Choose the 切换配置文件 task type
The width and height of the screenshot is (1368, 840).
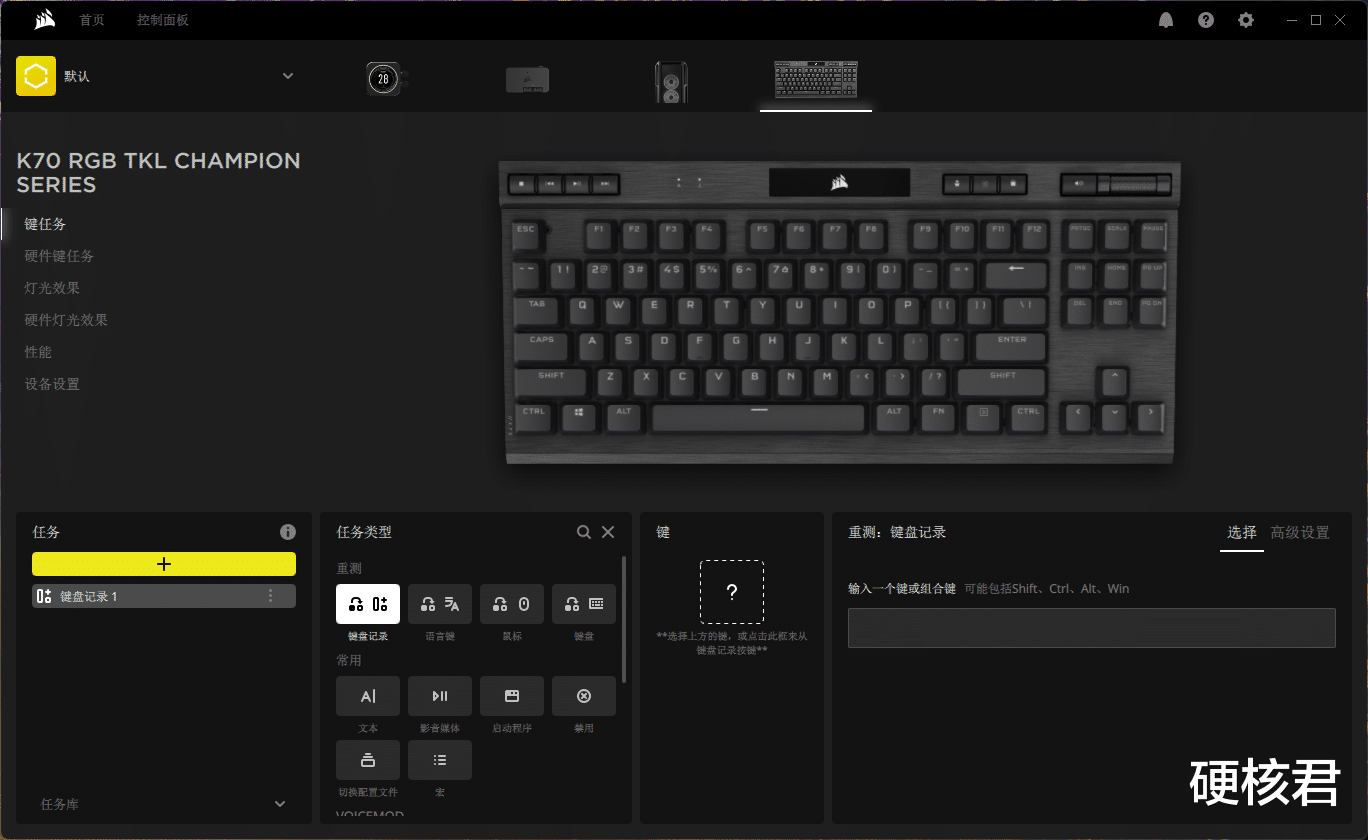pyautogui.click(x=368, y=760)
